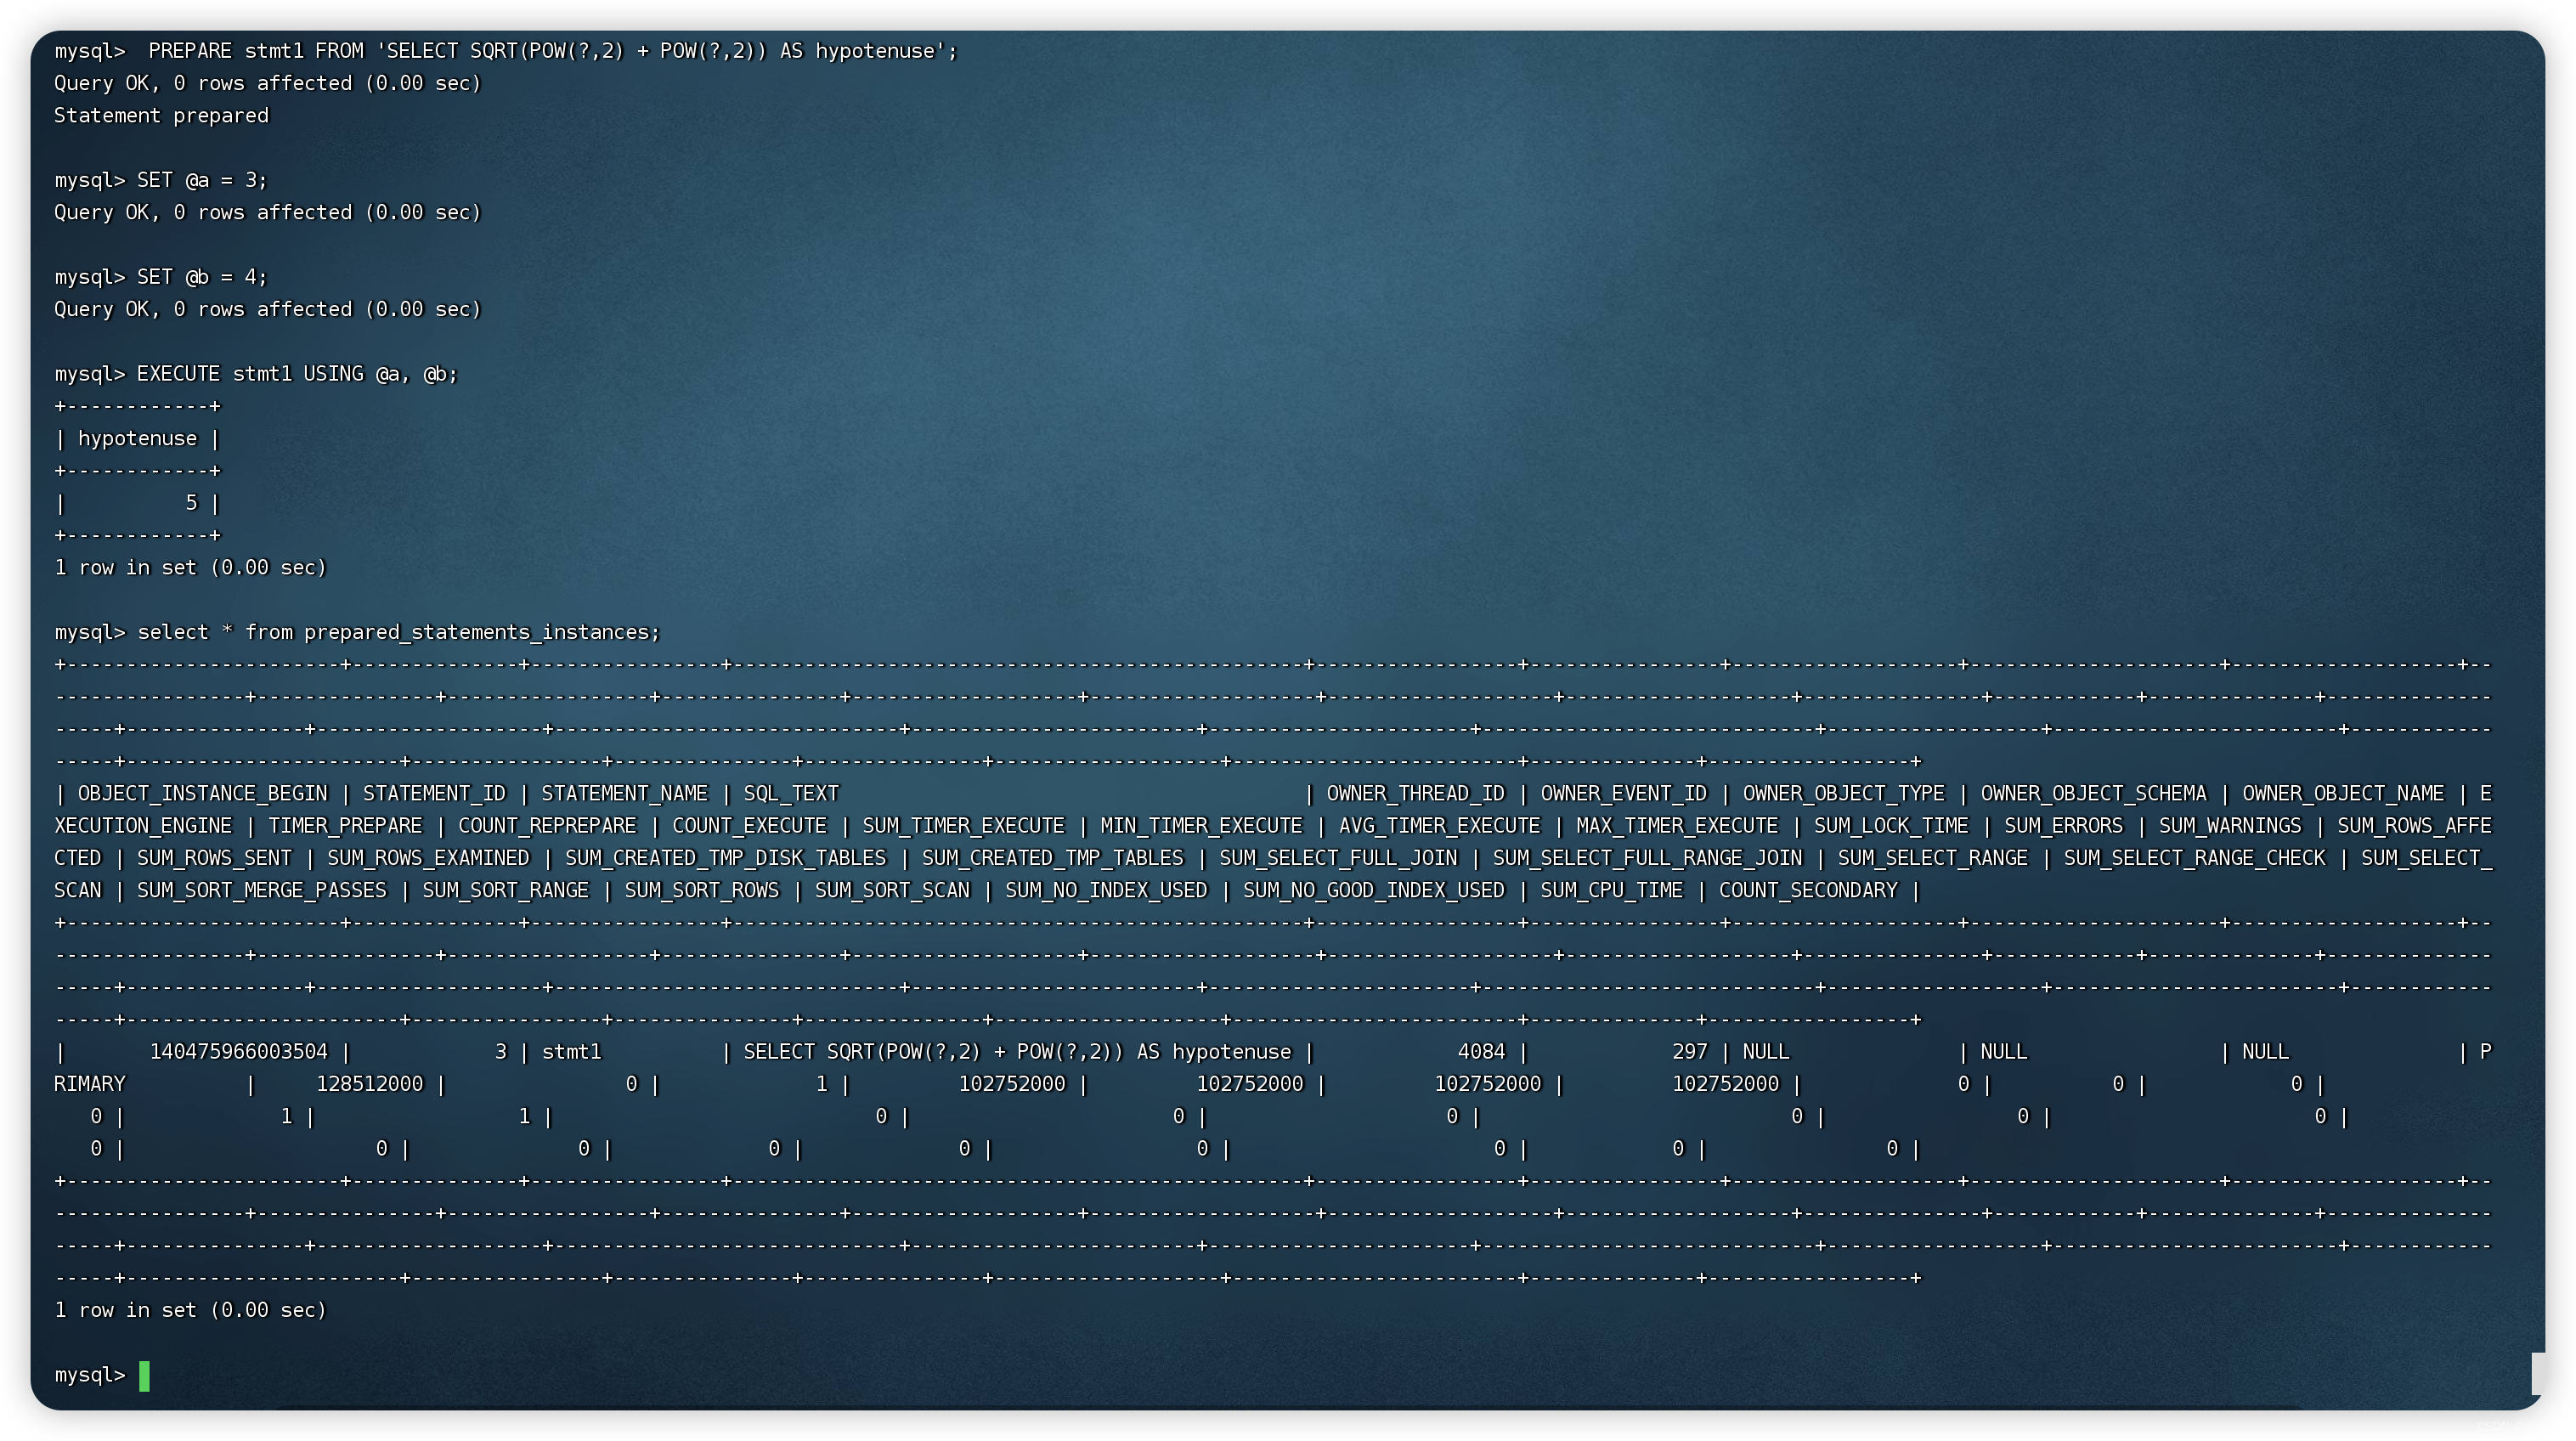The height and width of the screenshot is (1441, 2576).
Task: Click the COUNT_EXECUTE column header
Action: coord(749,826)
